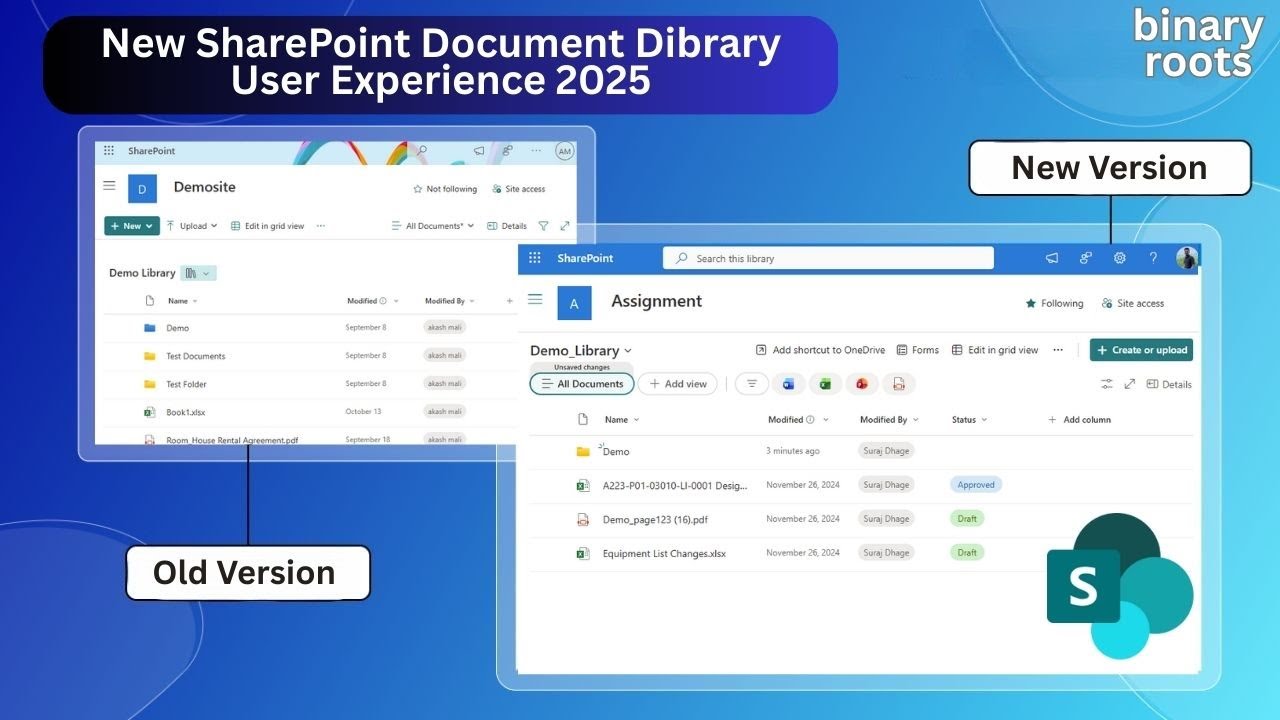Viewport: 1280px width, 720px height.
Task: Open the help question mark icon
Action: click(x=1153, y=258)
